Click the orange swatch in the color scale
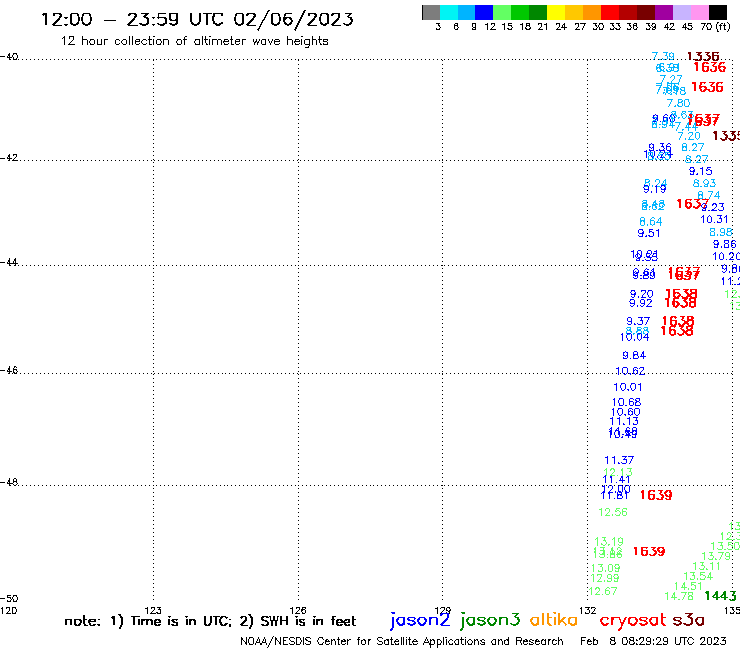This screenshot has width=740, height=650. [x=592, y=12]
